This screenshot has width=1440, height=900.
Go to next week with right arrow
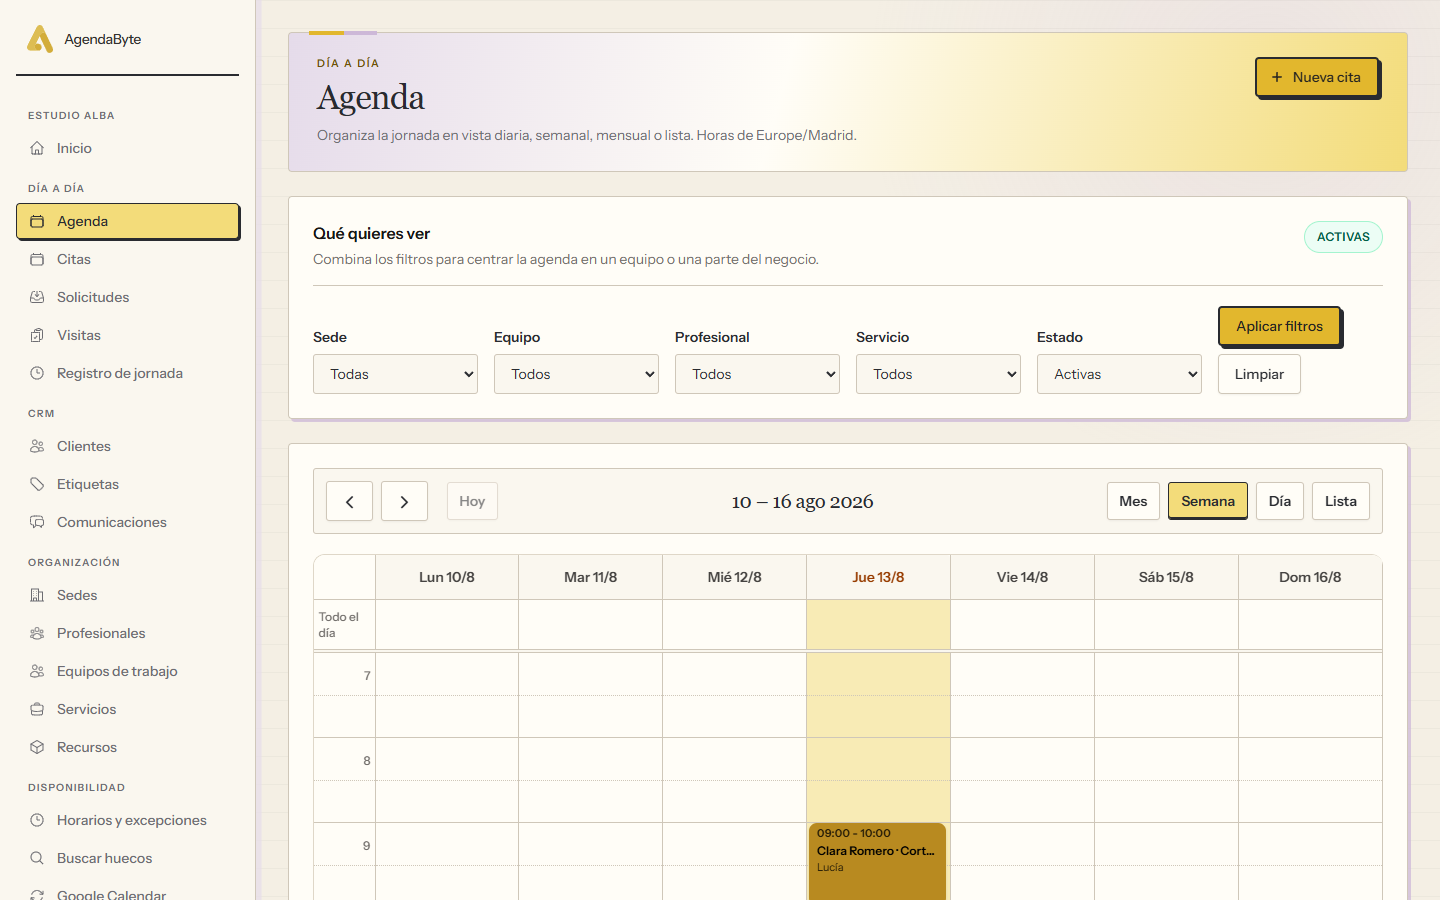404,501
